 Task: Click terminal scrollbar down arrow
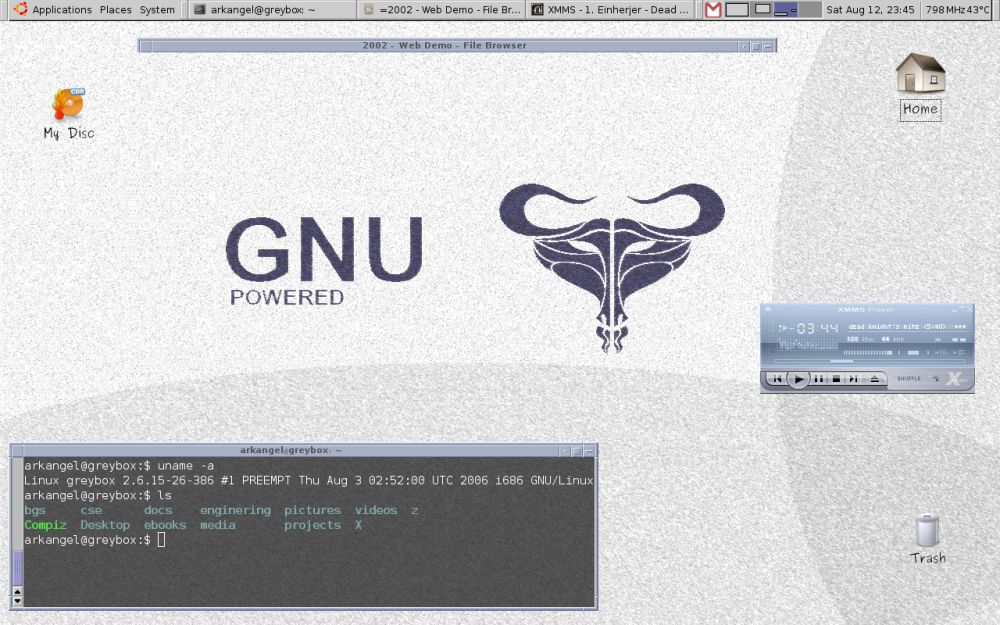click(x=17, y=601)
